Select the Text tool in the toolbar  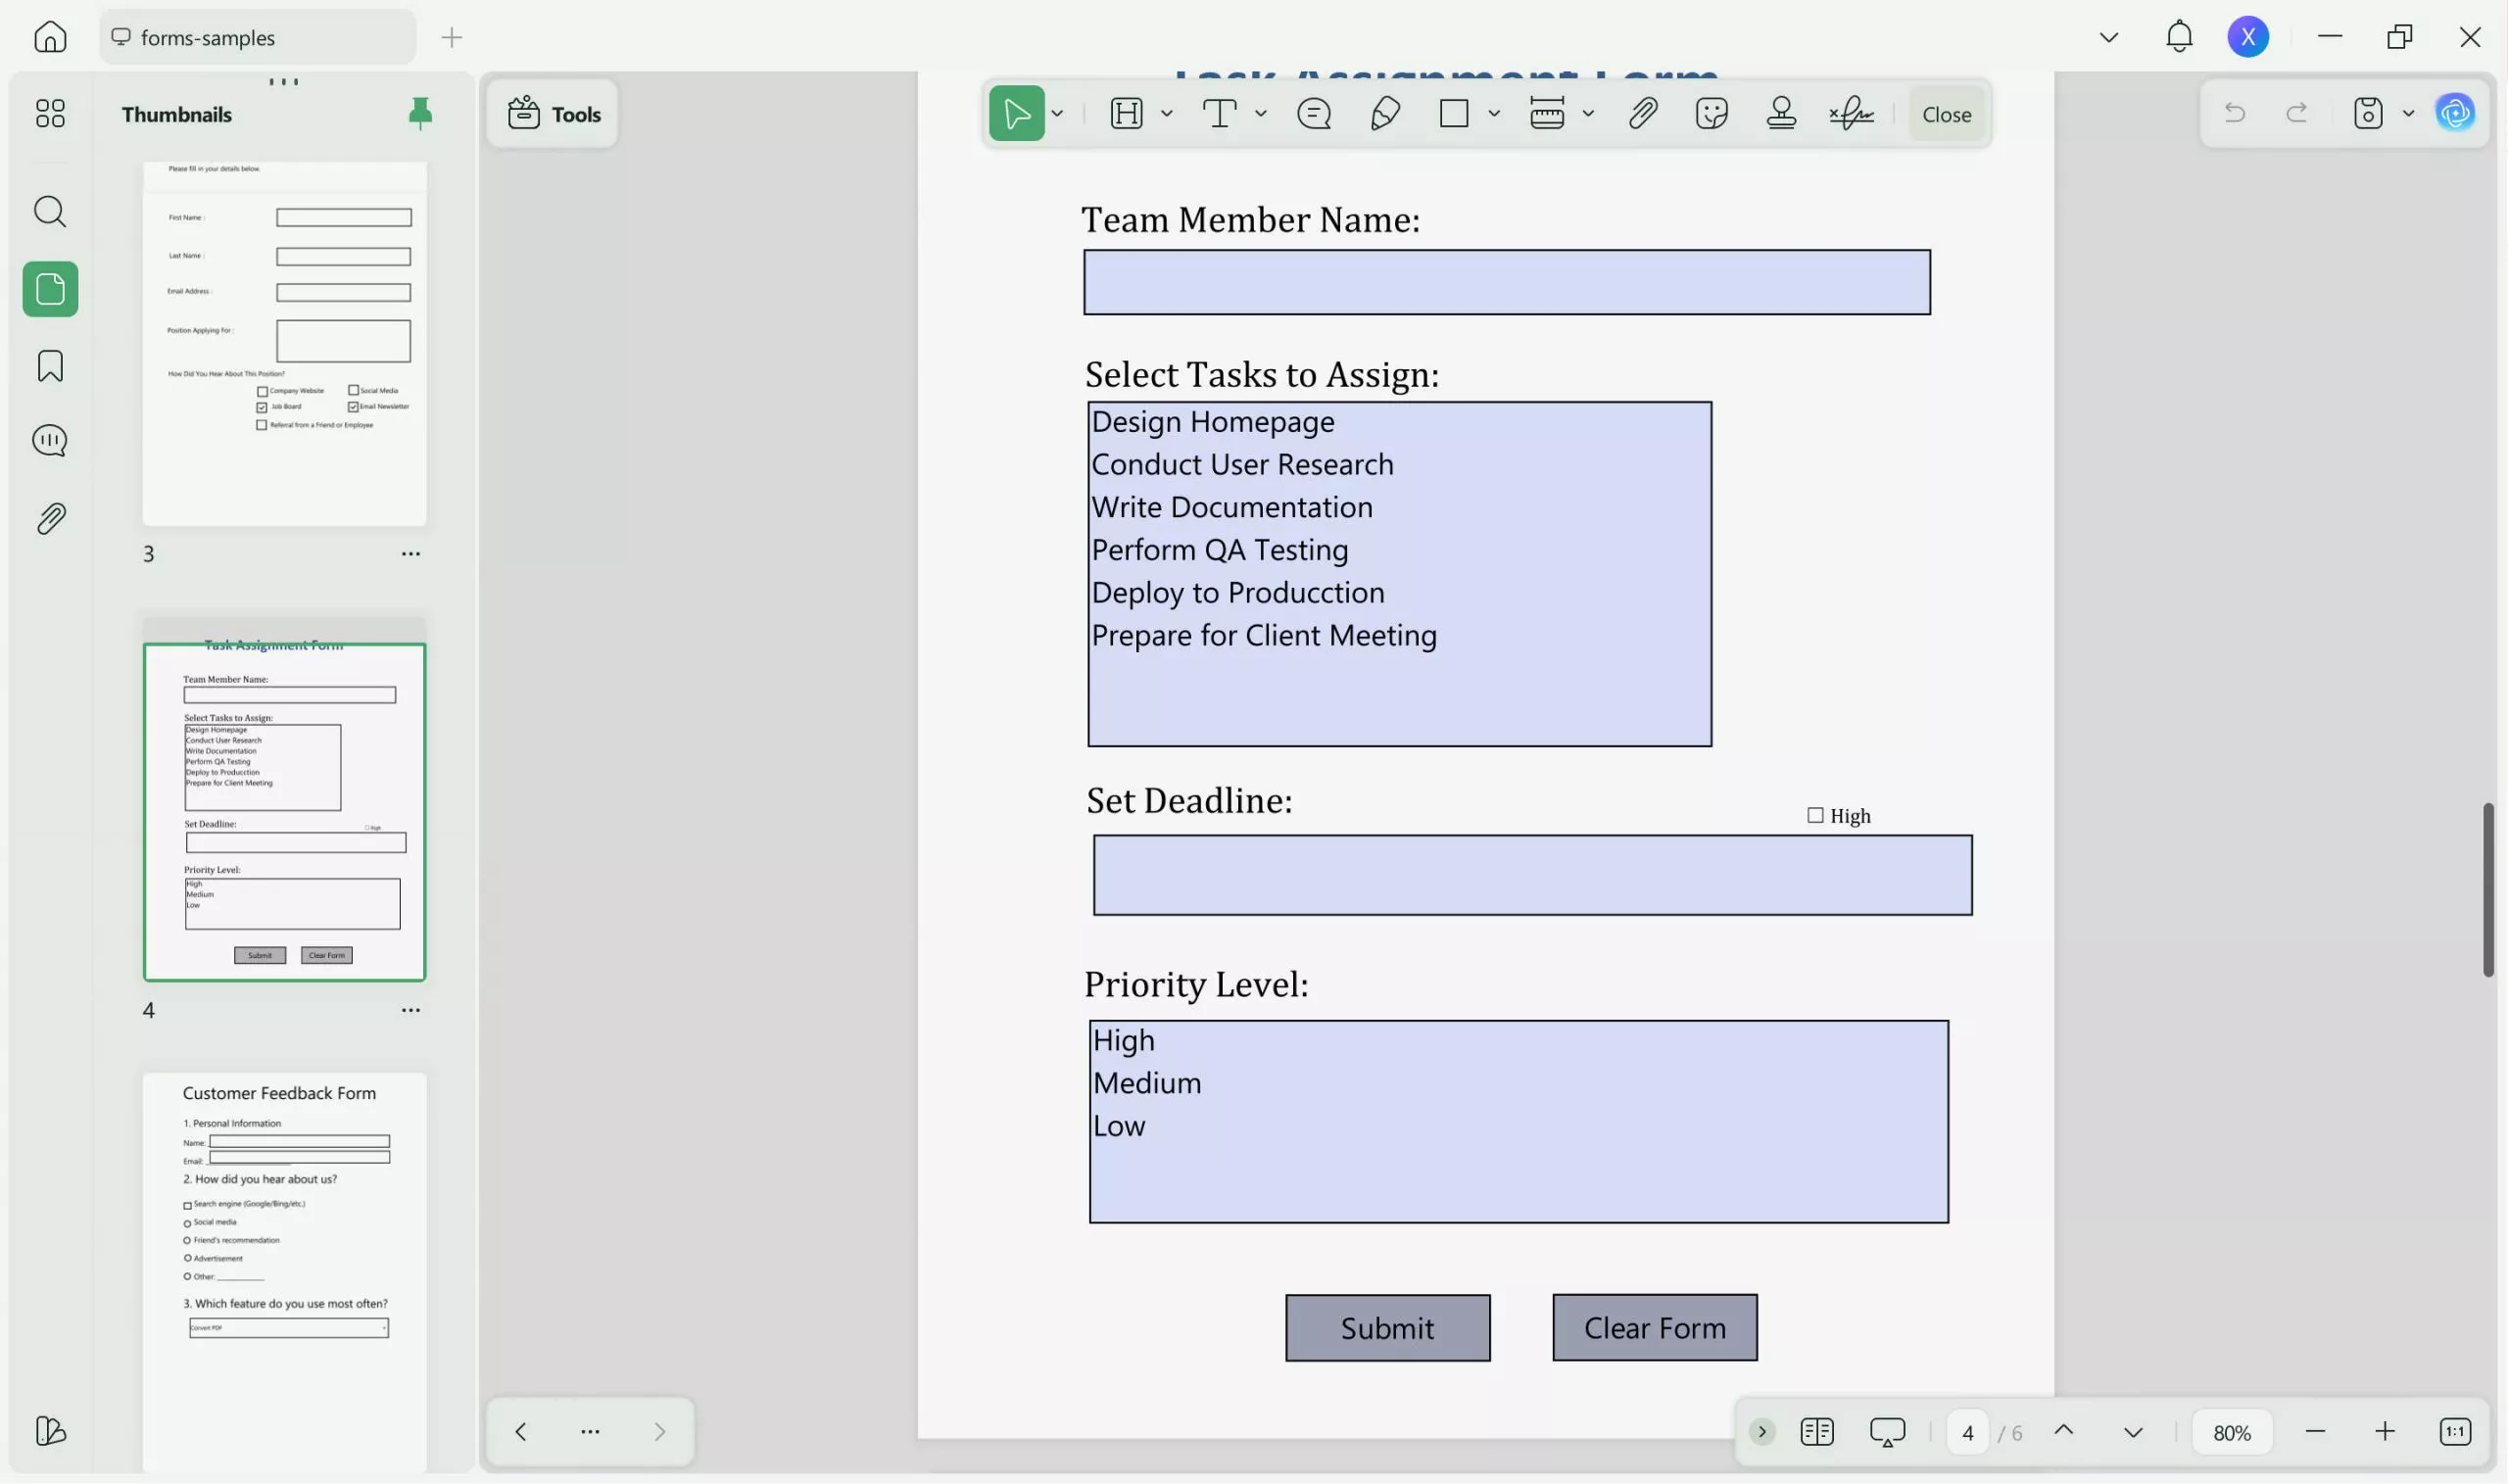pos(1219,113)
